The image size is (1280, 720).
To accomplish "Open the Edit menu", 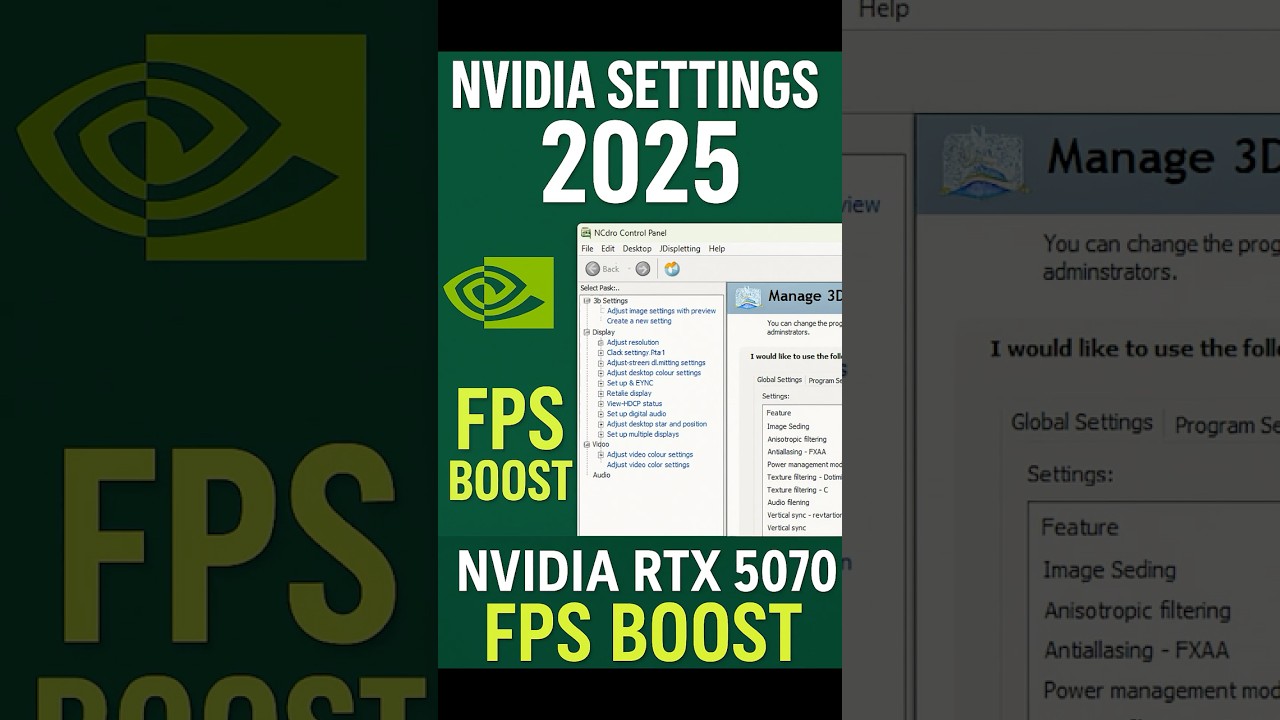I will point(608,249).
